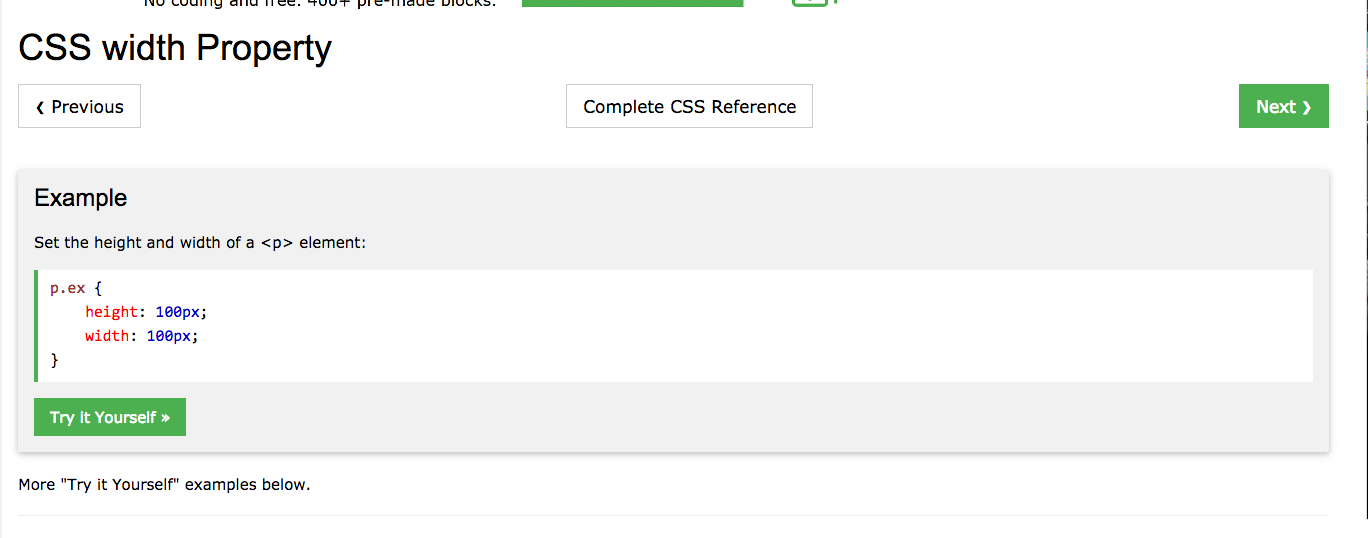Click the CSS width Property heading
1368x538 pixels.
(175, 48)
